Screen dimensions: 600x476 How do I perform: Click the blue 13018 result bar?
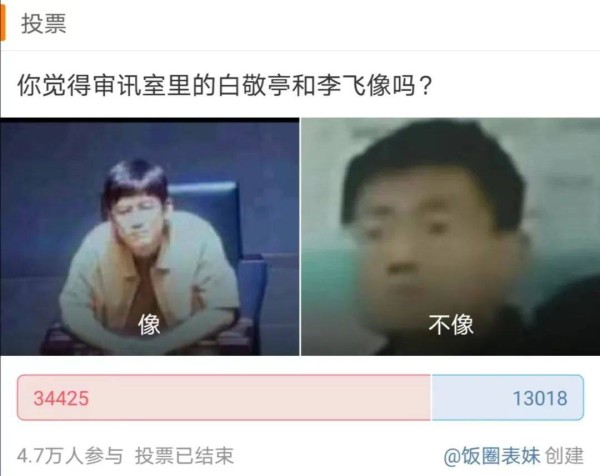(x=507, y=398)
